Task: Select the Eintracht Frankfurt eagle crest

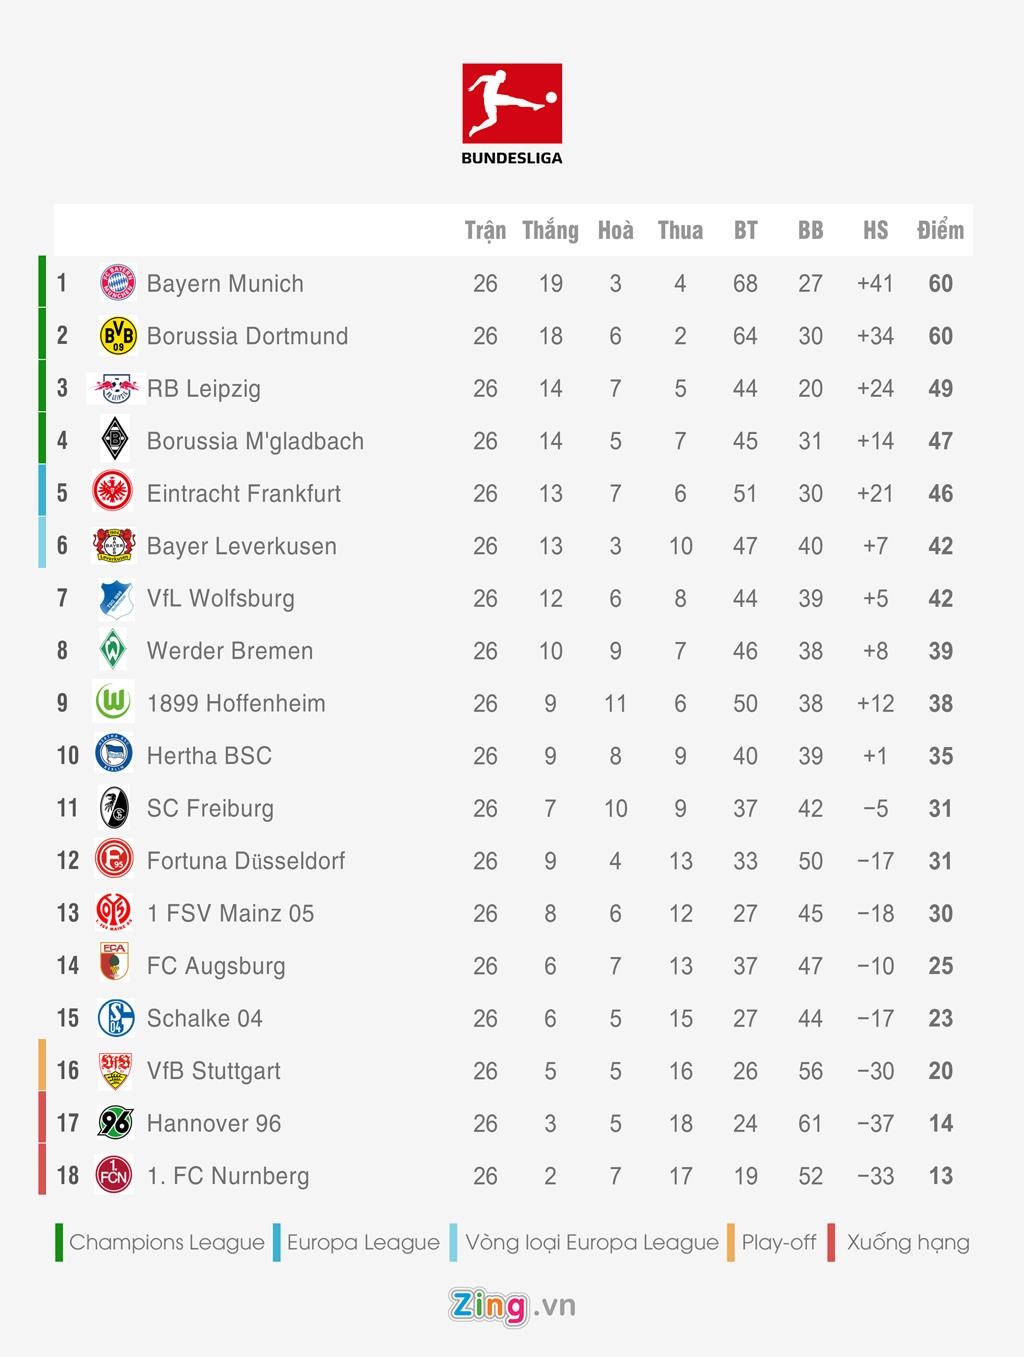Action: pyautogui.click(x=115, y=493)
